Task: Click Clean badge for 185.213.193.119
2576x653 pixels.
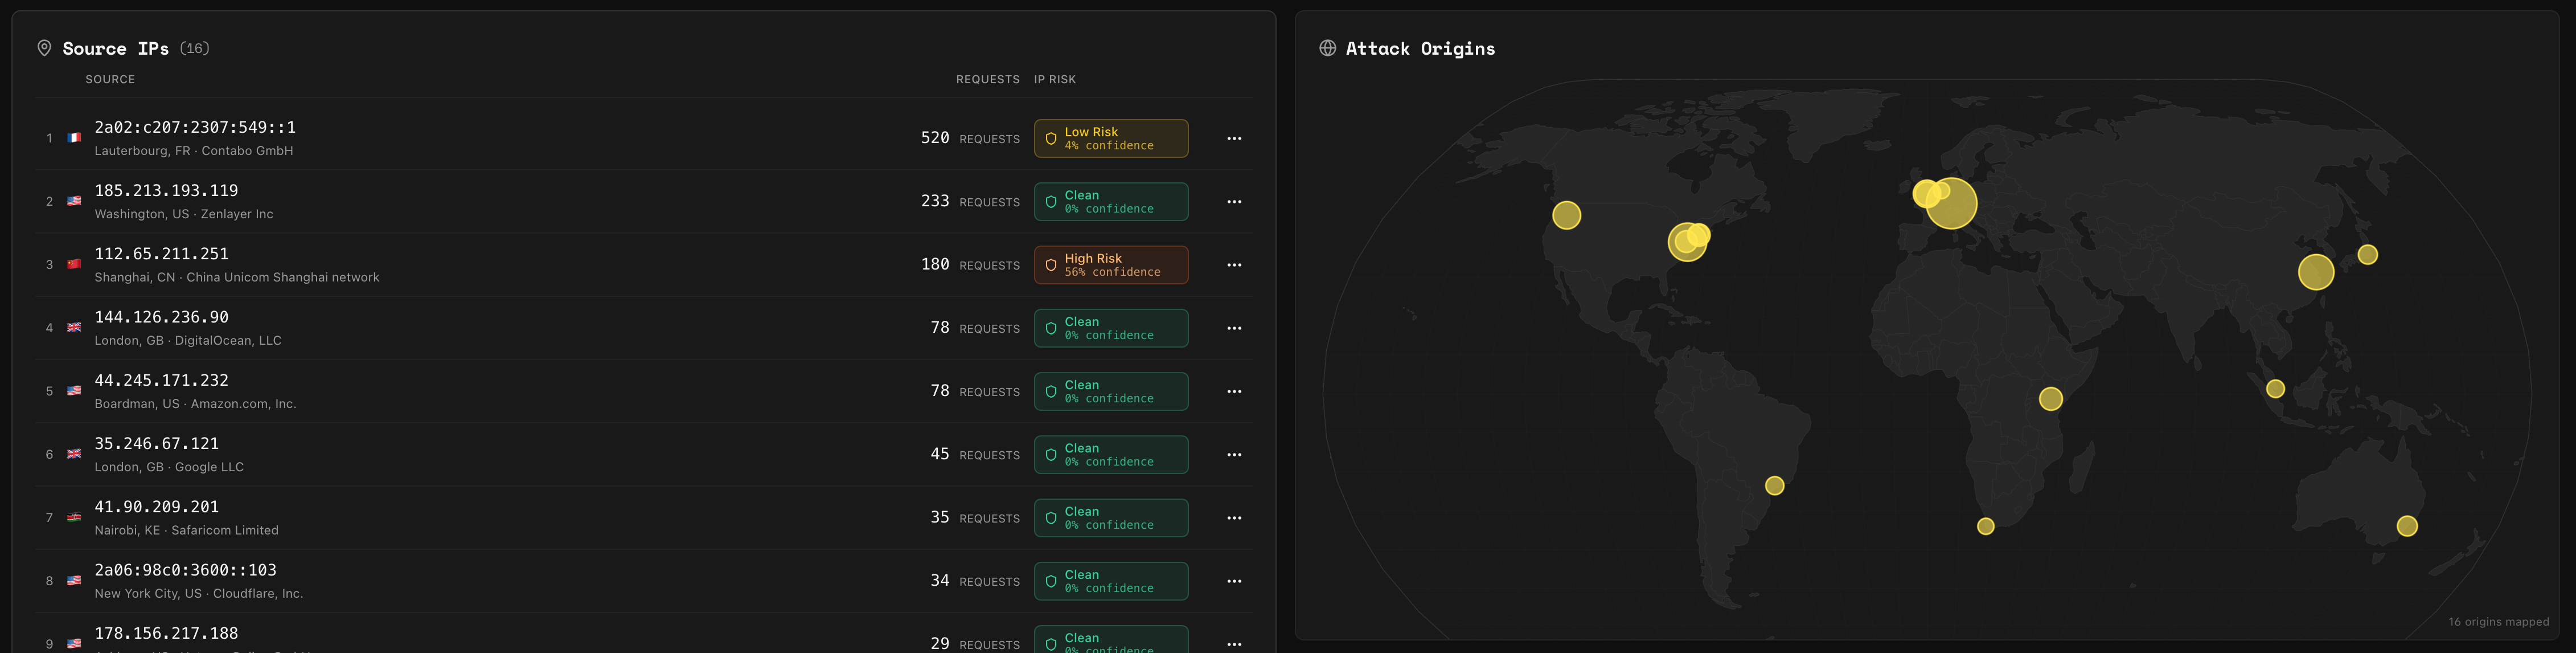Action: point(1111,202)
